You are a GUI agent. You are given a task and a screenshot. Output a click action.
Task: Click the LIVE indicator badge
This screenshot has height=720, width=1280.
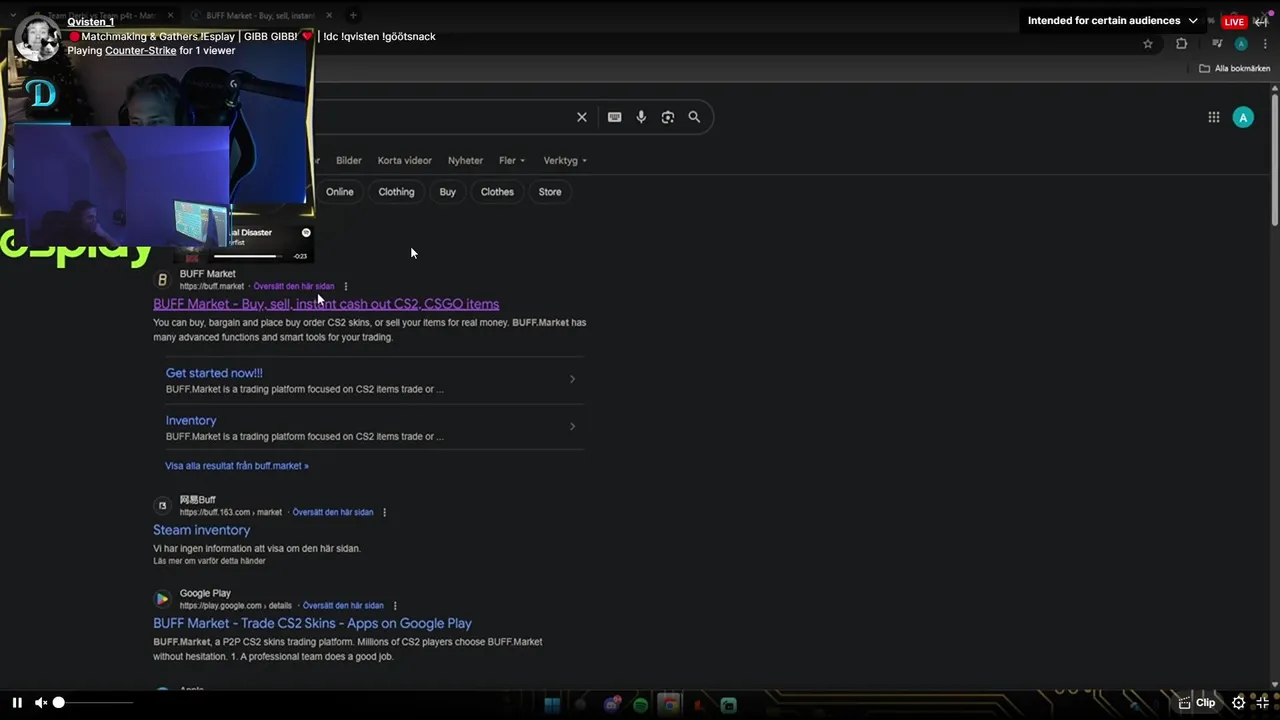coord(1235,22)
